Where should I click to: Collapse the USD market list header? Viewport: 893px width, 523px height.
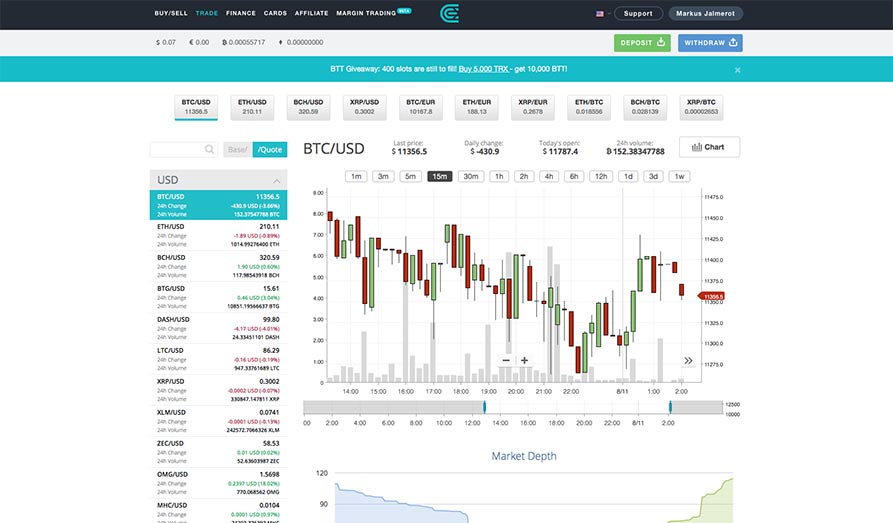tap(218, 180)
